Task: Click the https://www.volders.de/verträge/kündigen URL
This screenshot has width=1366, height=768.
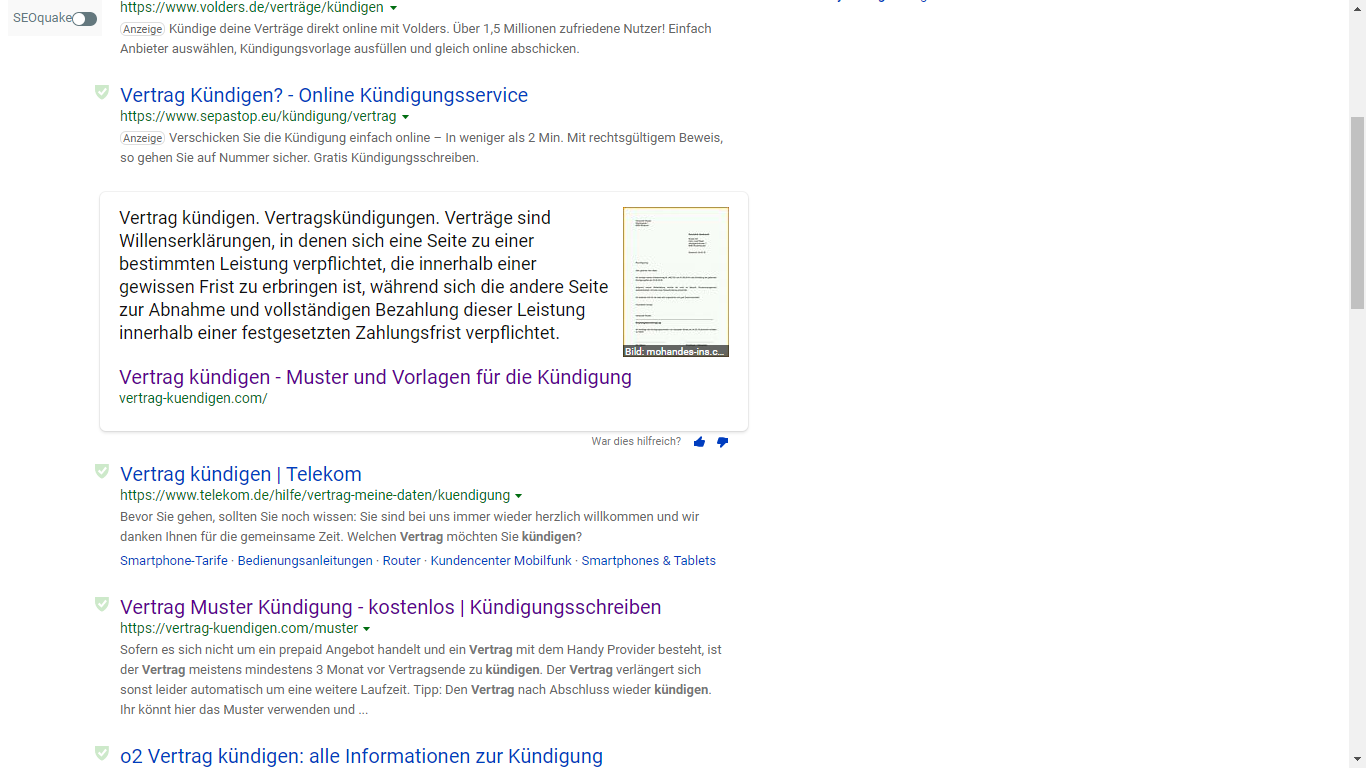Action: [252, 7]
